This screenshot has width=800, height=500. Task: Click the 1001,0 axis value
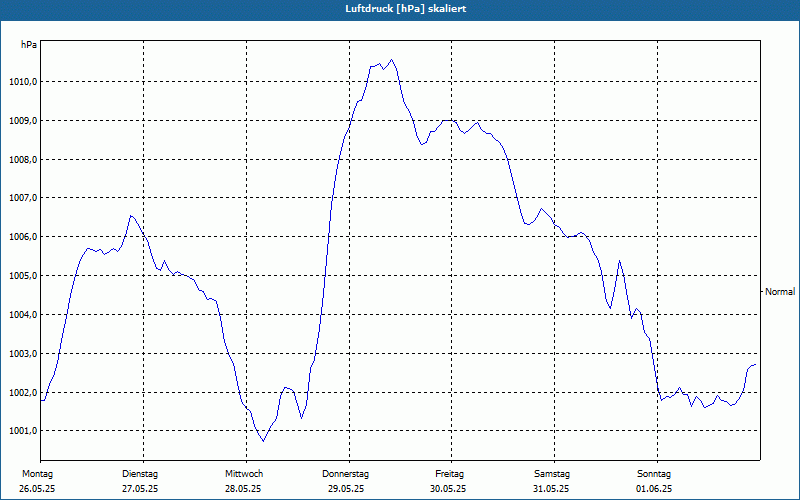(23, 431)
